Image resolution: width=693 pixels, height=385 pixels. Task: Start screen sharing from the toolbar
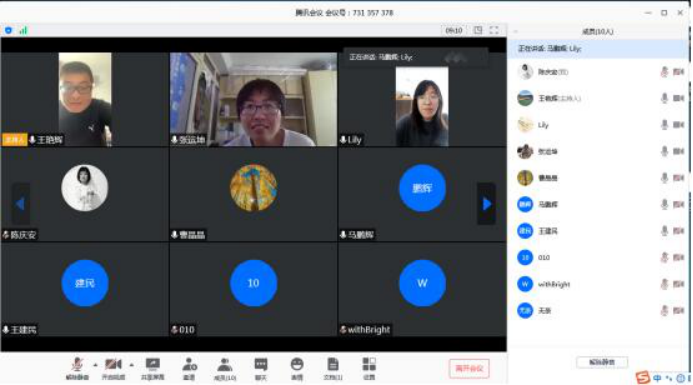pos(152,369)
